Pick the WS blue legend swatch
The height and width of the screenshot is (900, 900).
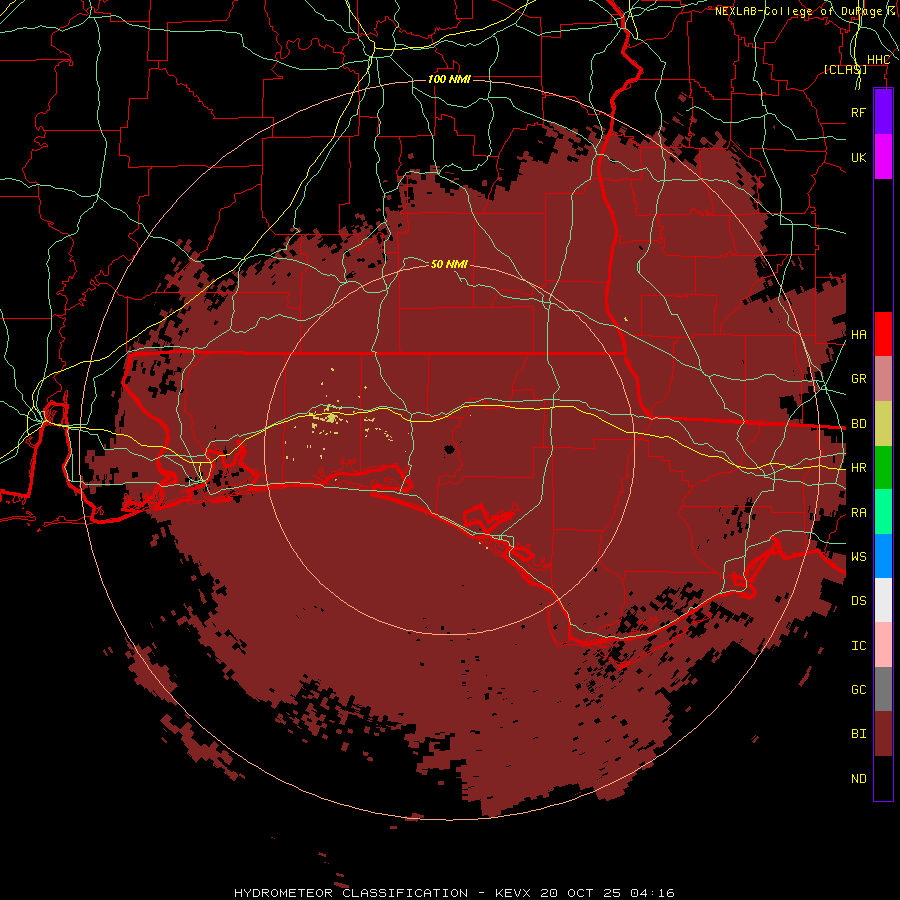(883, 556)
